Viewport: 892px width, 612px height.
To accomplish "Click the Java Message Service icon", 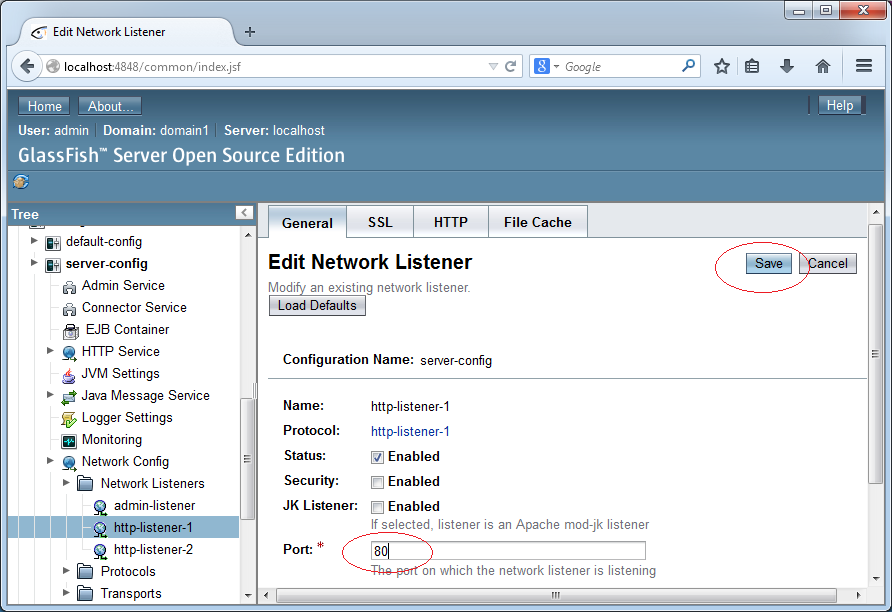I will pyautogui.click(x=69, y=398).
